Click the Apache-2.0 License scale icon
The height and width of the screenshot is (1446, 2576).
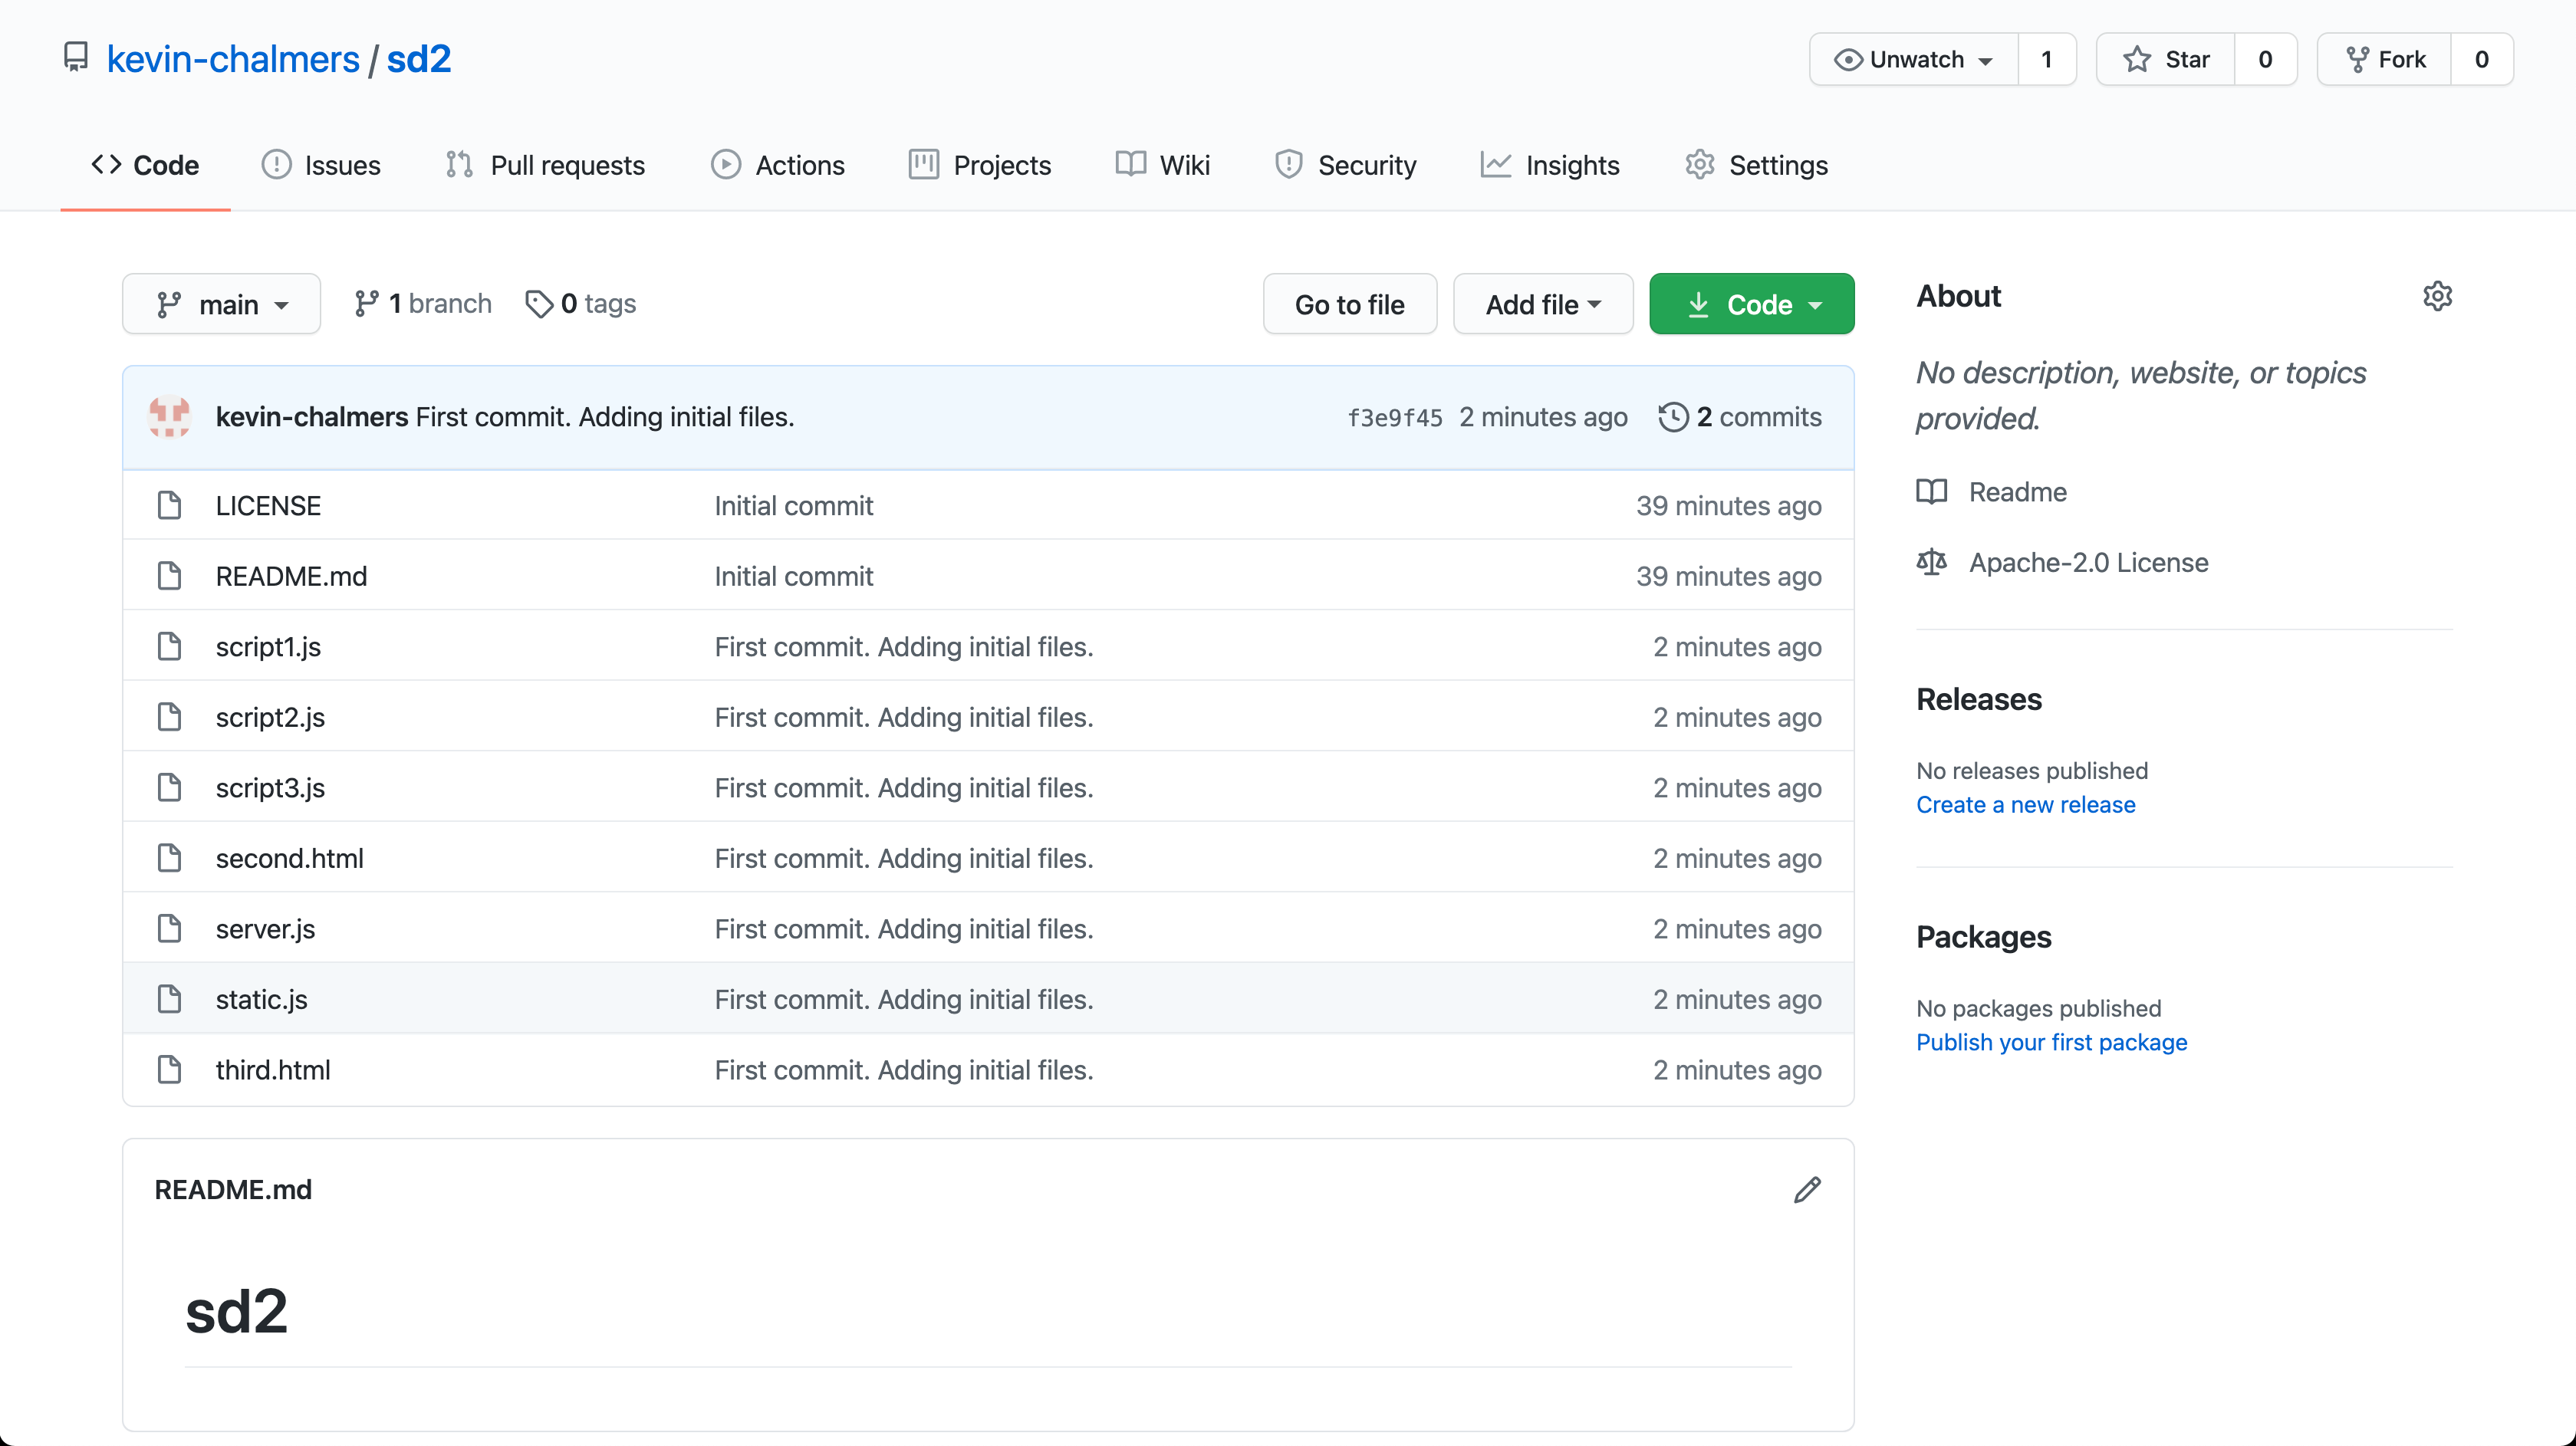[x=1931, y=562]
